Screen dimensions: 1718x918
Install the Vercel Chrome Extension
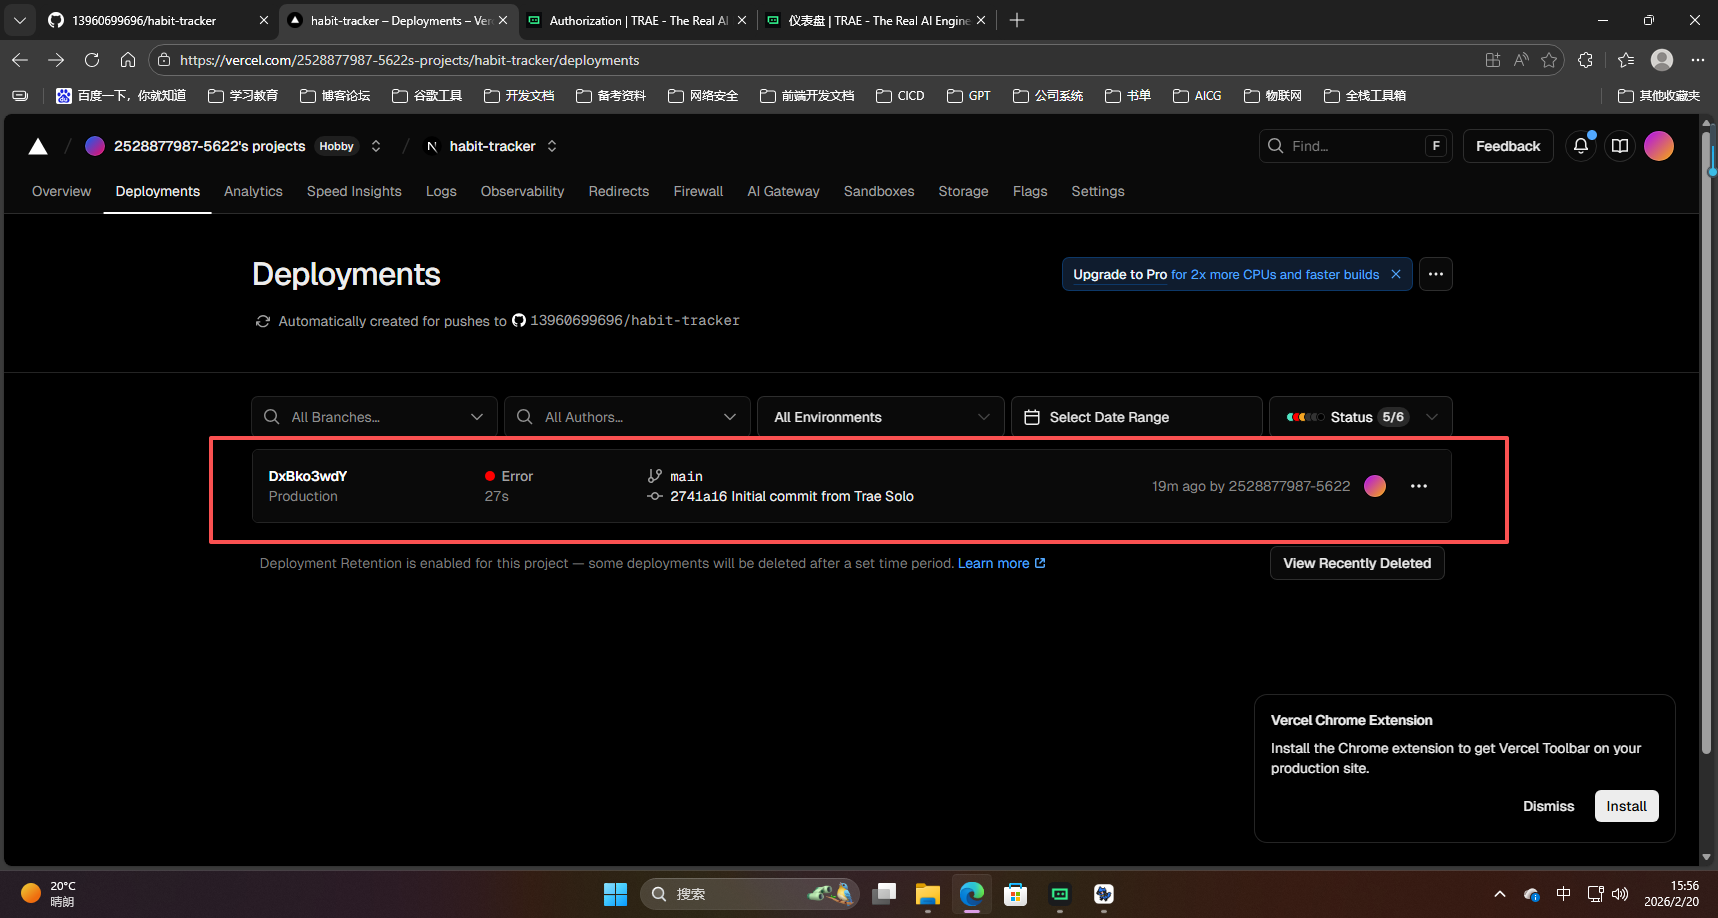tap(1626, 806)
